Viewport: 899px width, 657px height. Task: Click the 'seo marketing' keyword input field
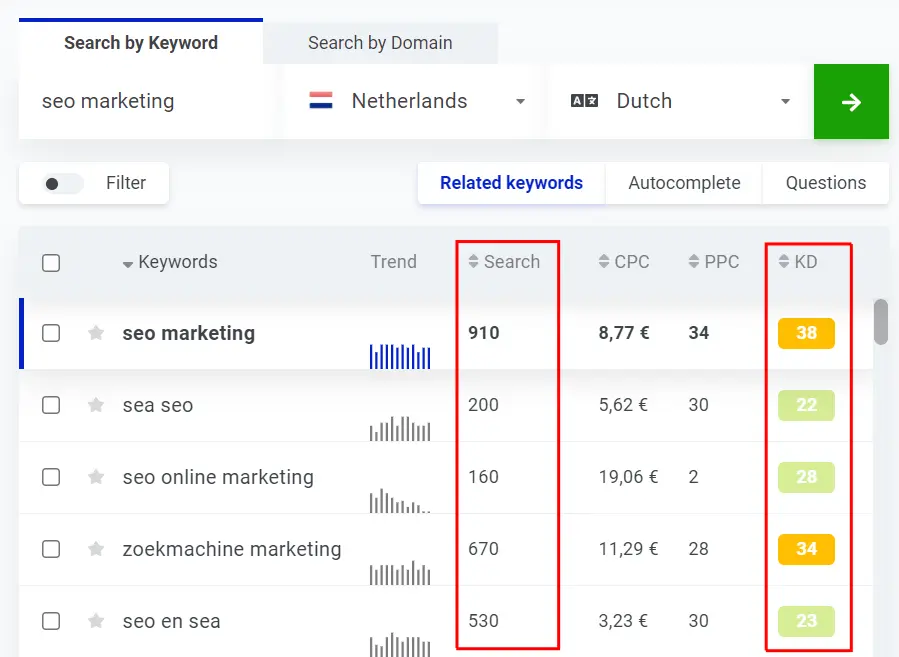pos(145,102)
